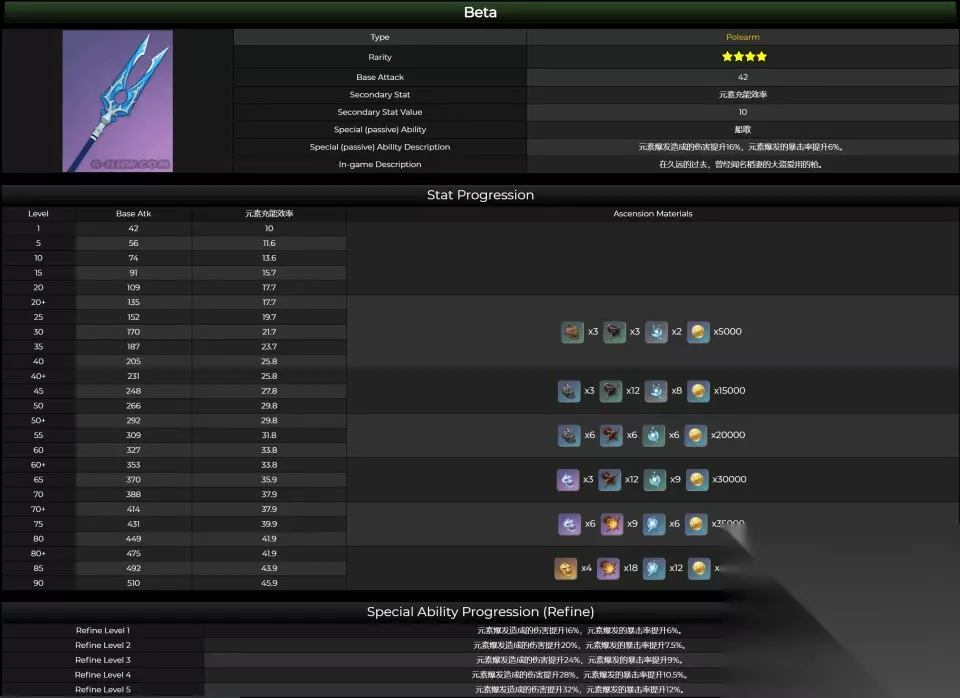Screen dimensions: 960x698
Task: Select the Refine Level 3 row label
Action: [103, 660]
